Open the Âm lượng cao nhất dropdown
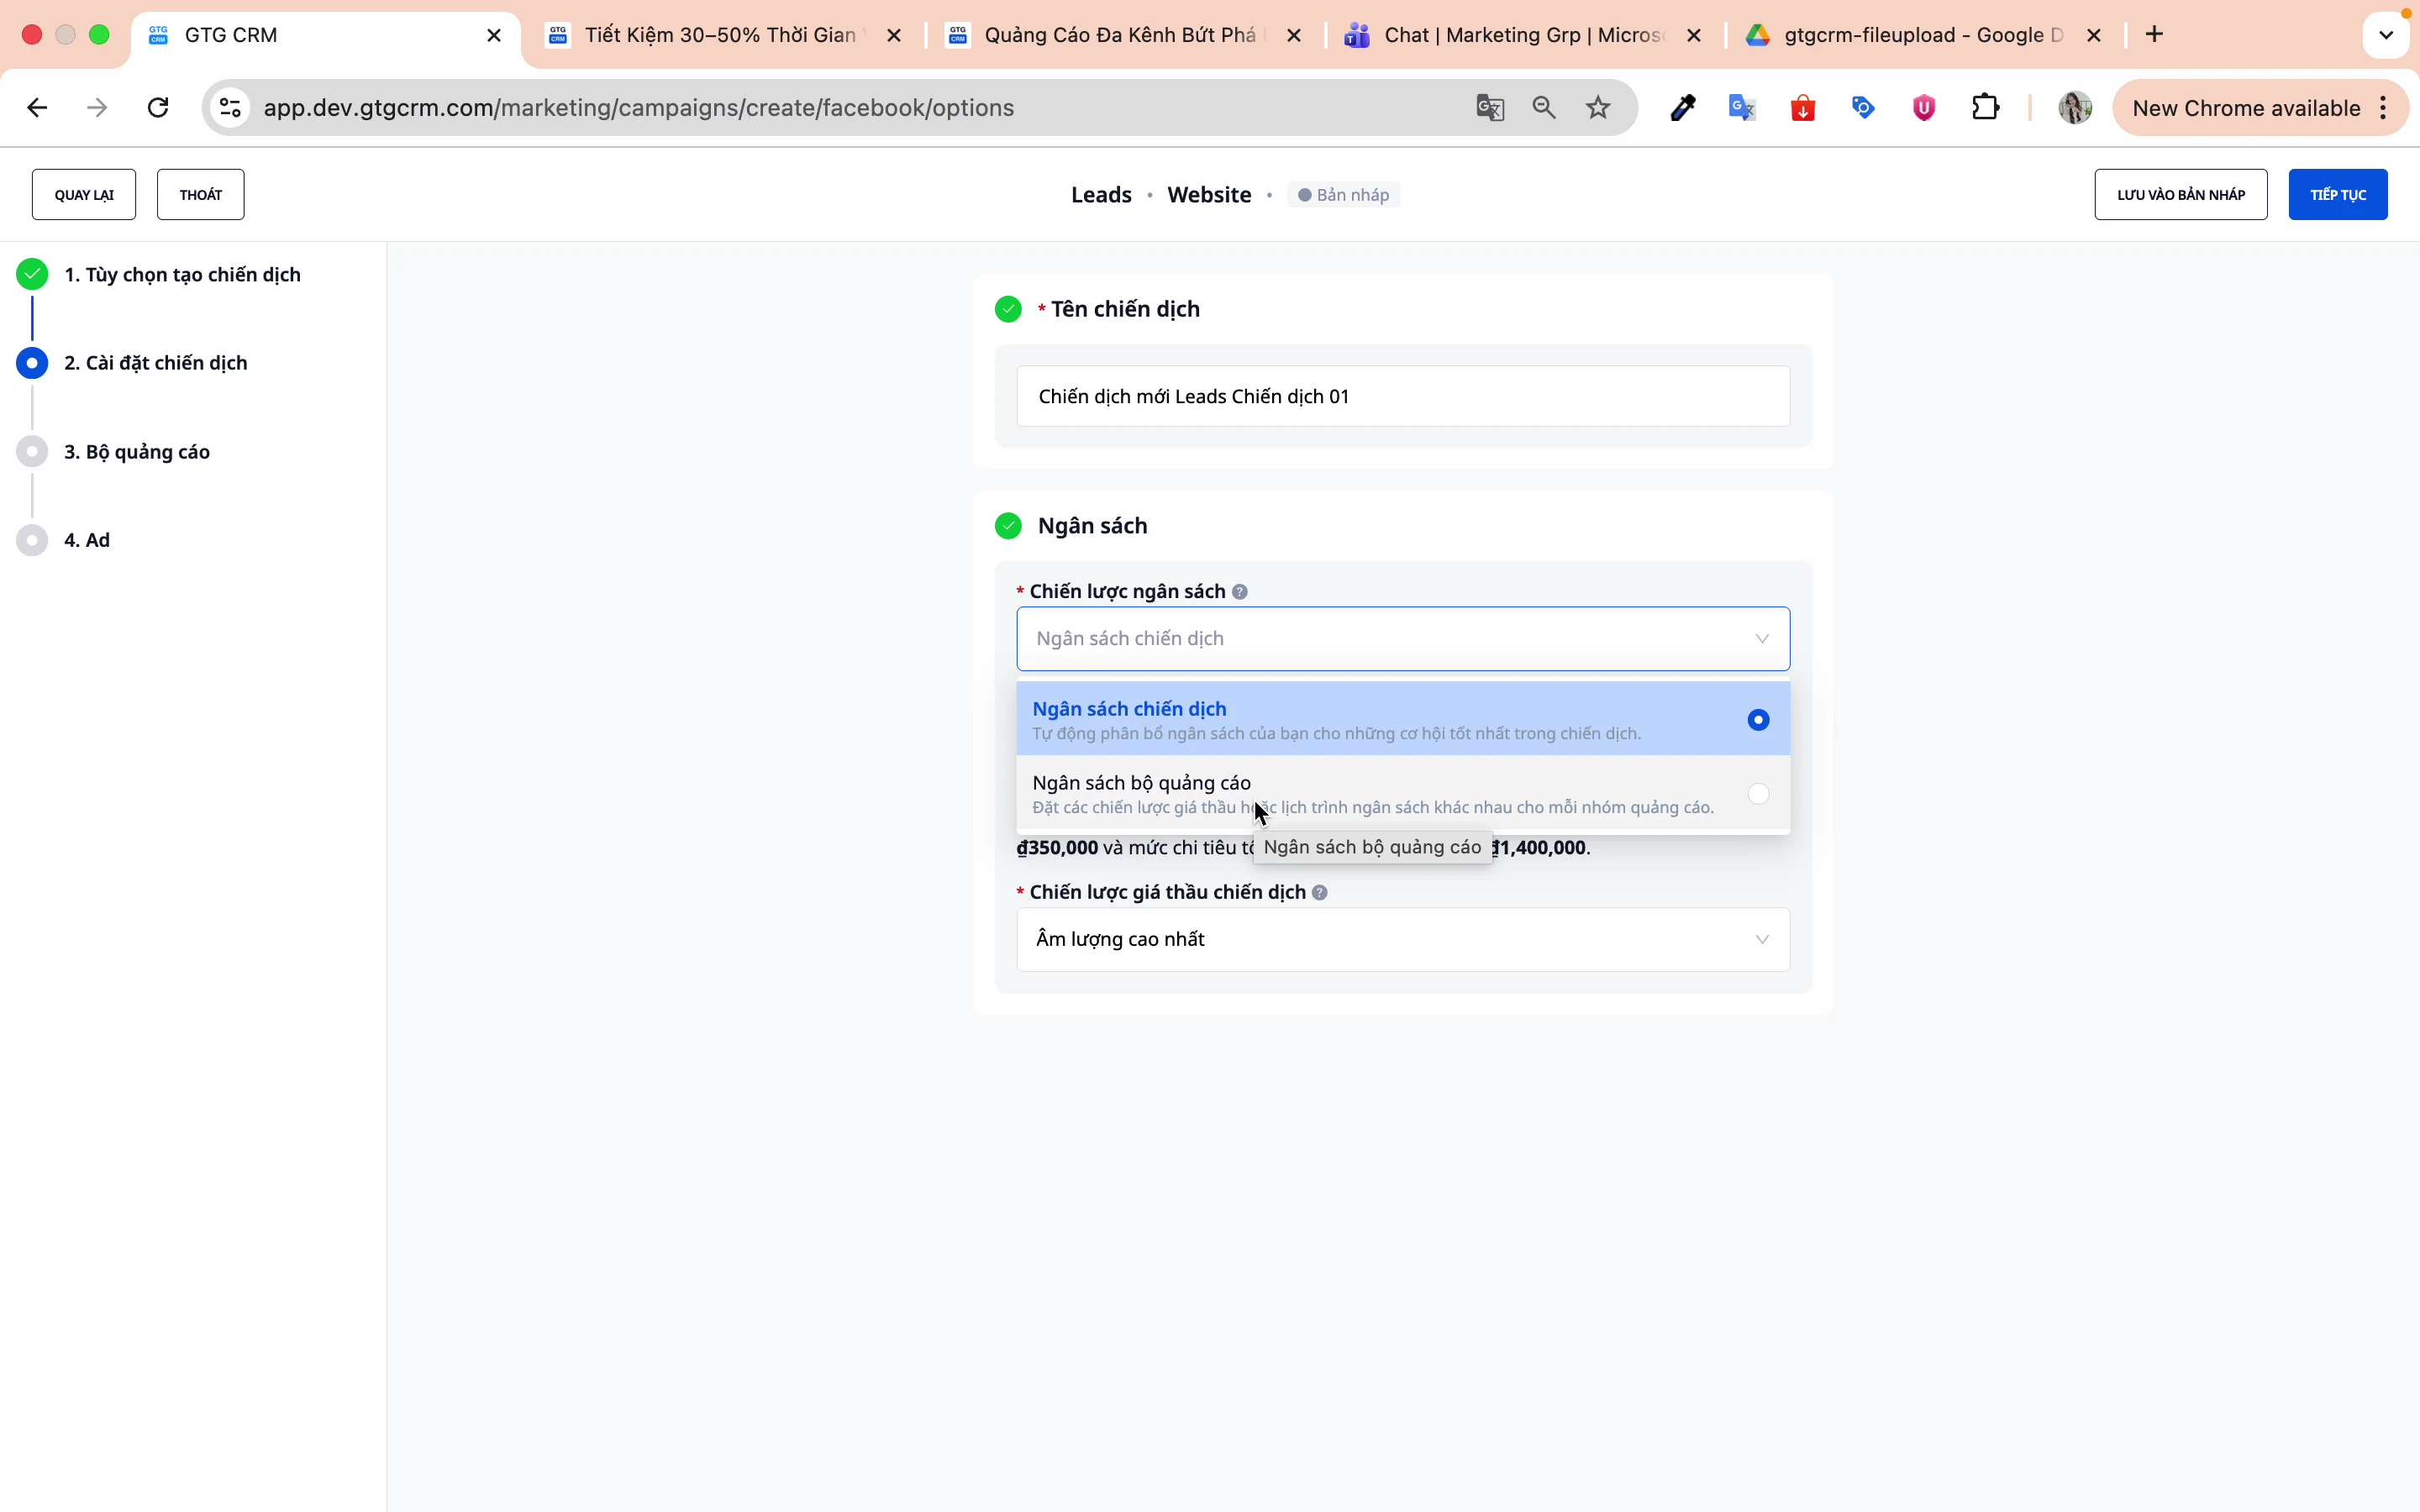The width and height of the screenshot is (2420, 1512). [x=1402, y=940]
